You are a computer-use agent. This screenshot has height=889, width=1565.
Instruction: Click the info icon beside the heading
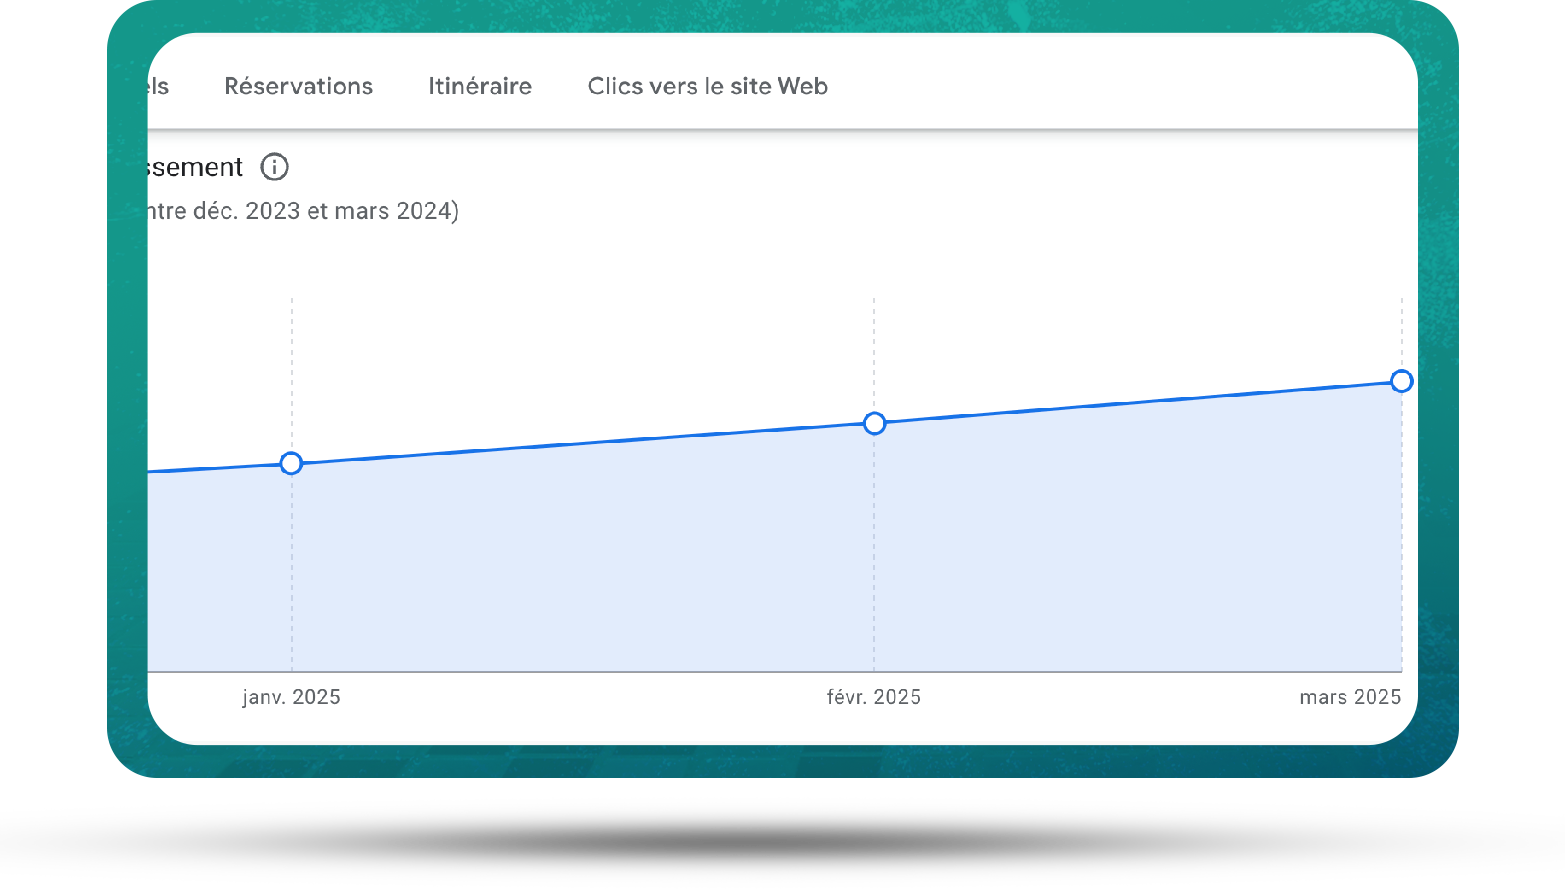pyautogui.click(x=274, y=167)
